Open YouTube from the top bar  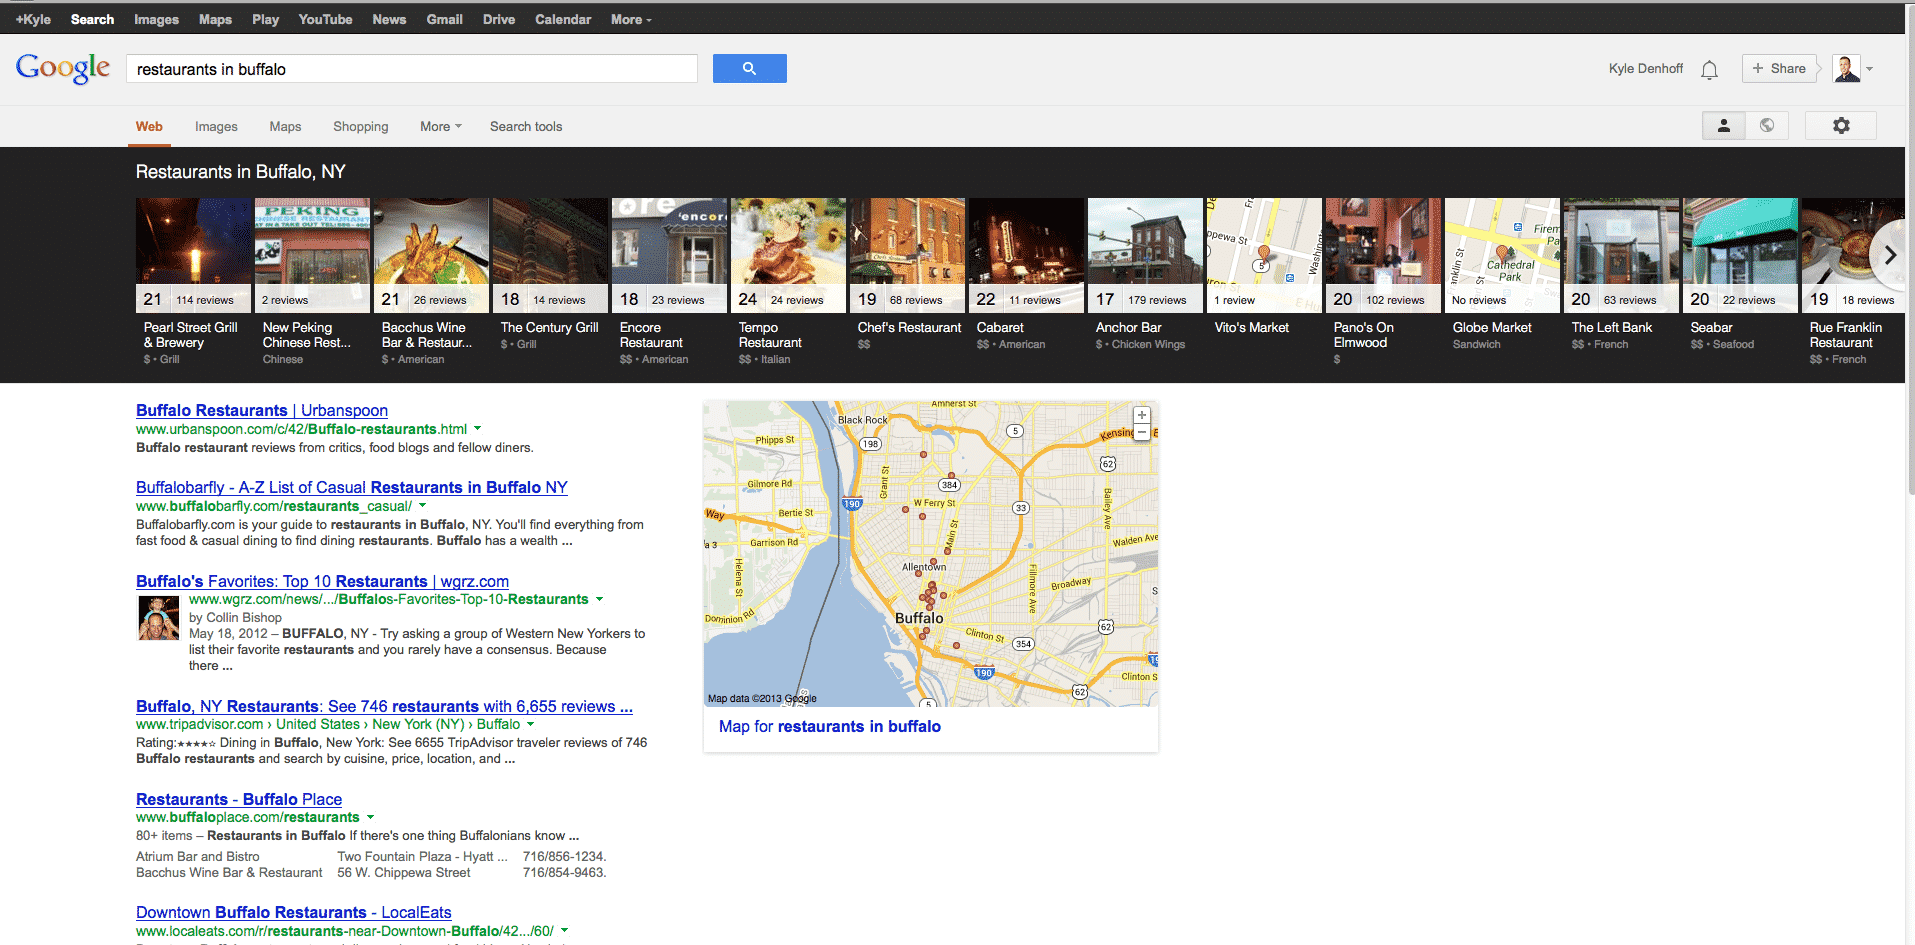coord(325,19)
